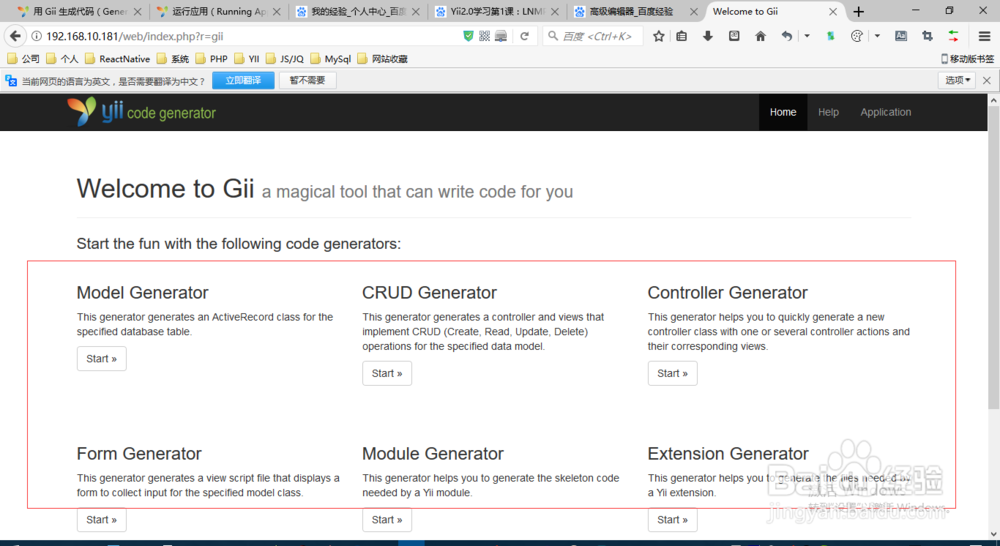Click the 'CRUD Generator' heading
This screenshot has width=1000, height=546.
coord(429,293)
